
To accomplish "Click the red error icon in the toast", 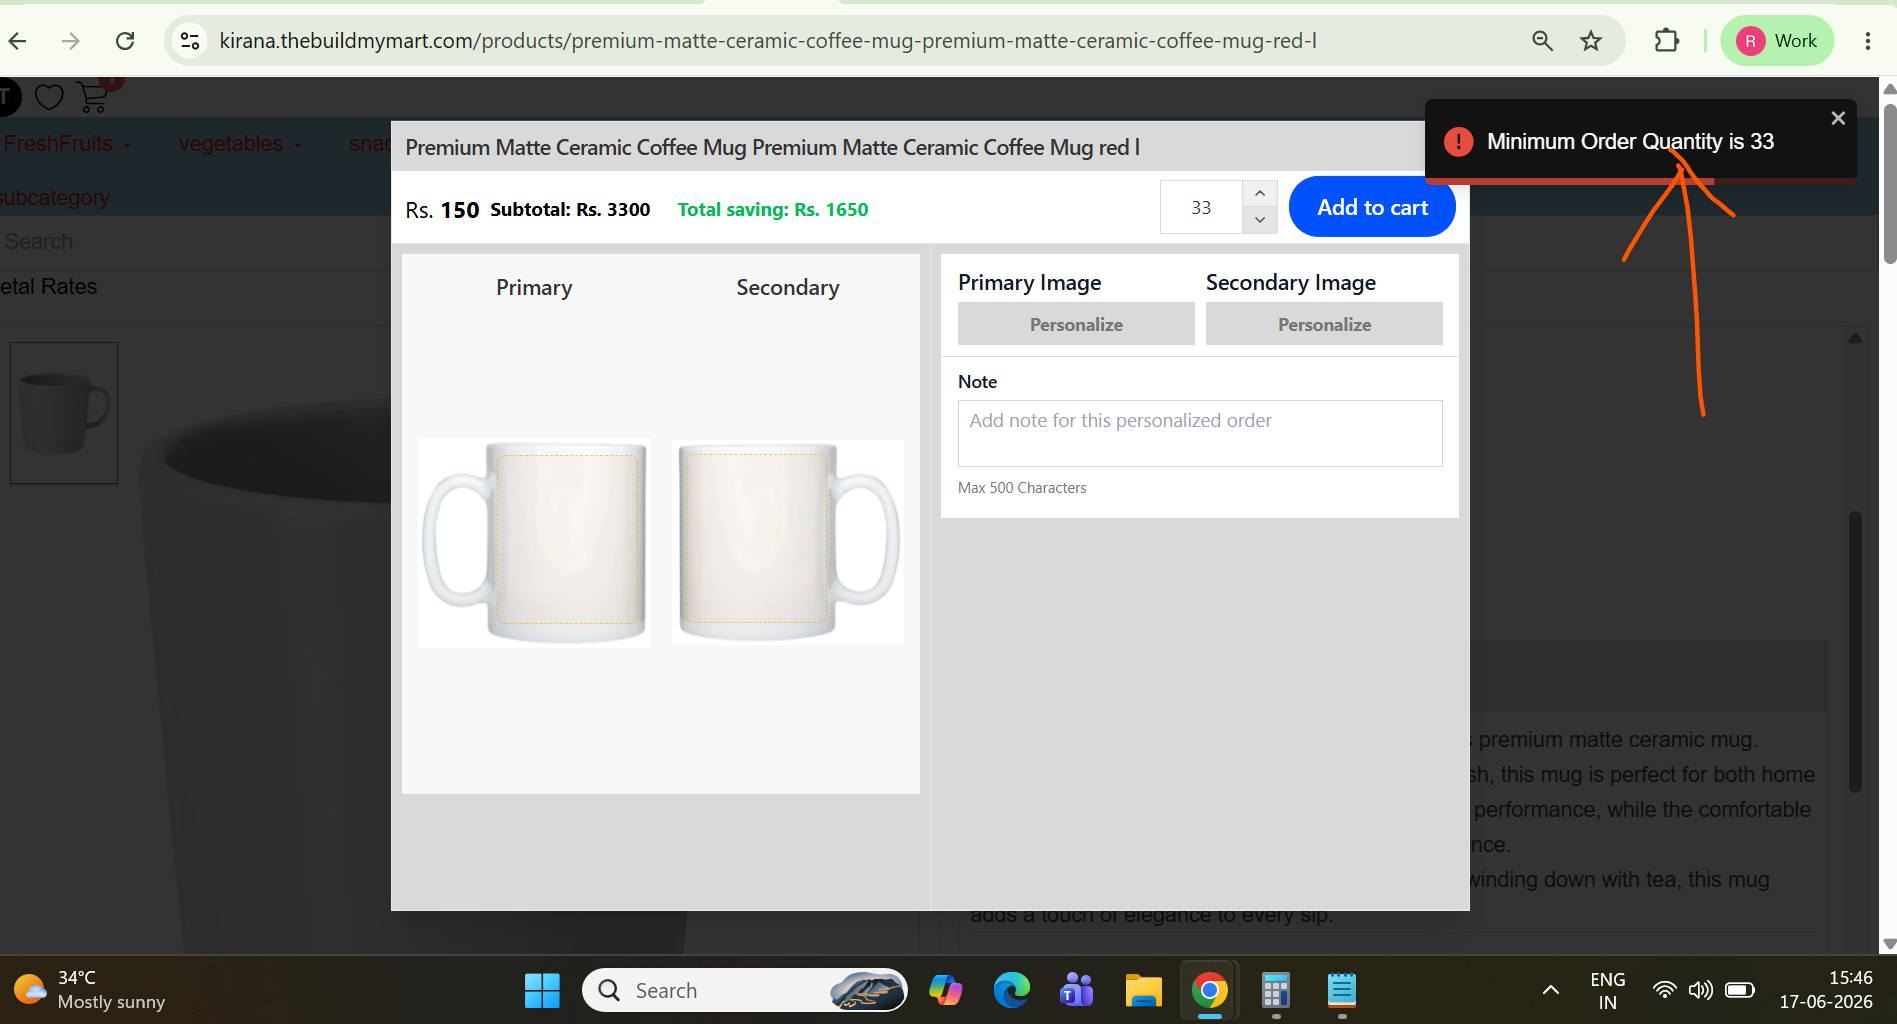I will (1459, 142).
